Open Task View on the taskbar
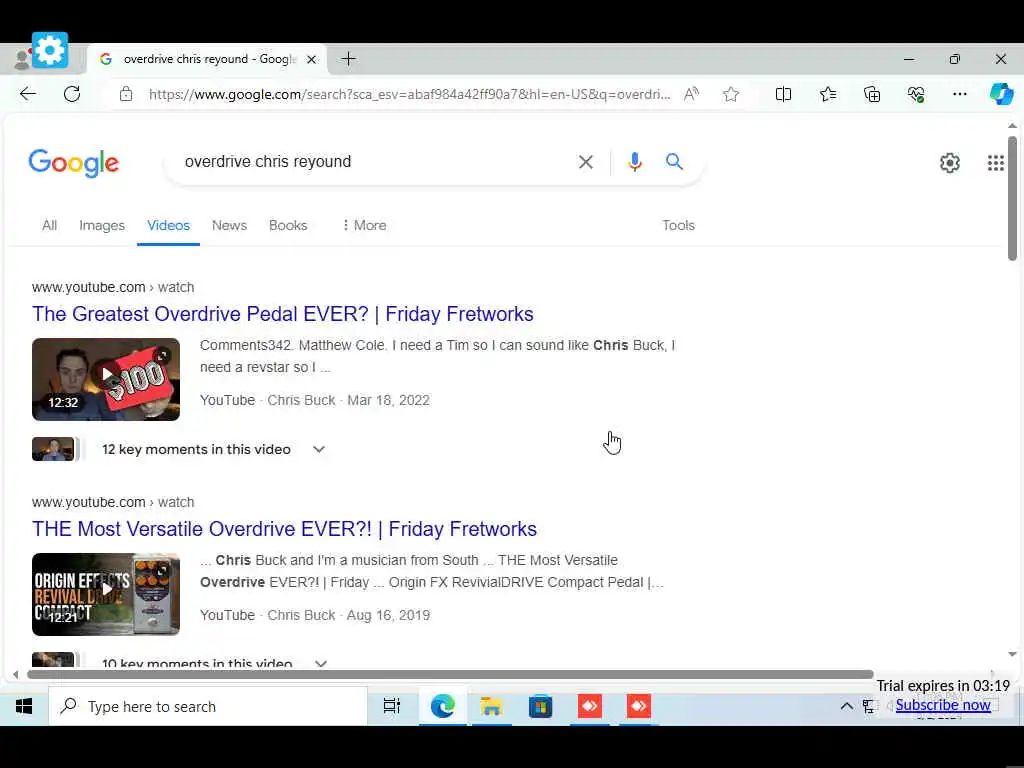 coord(392,706)
